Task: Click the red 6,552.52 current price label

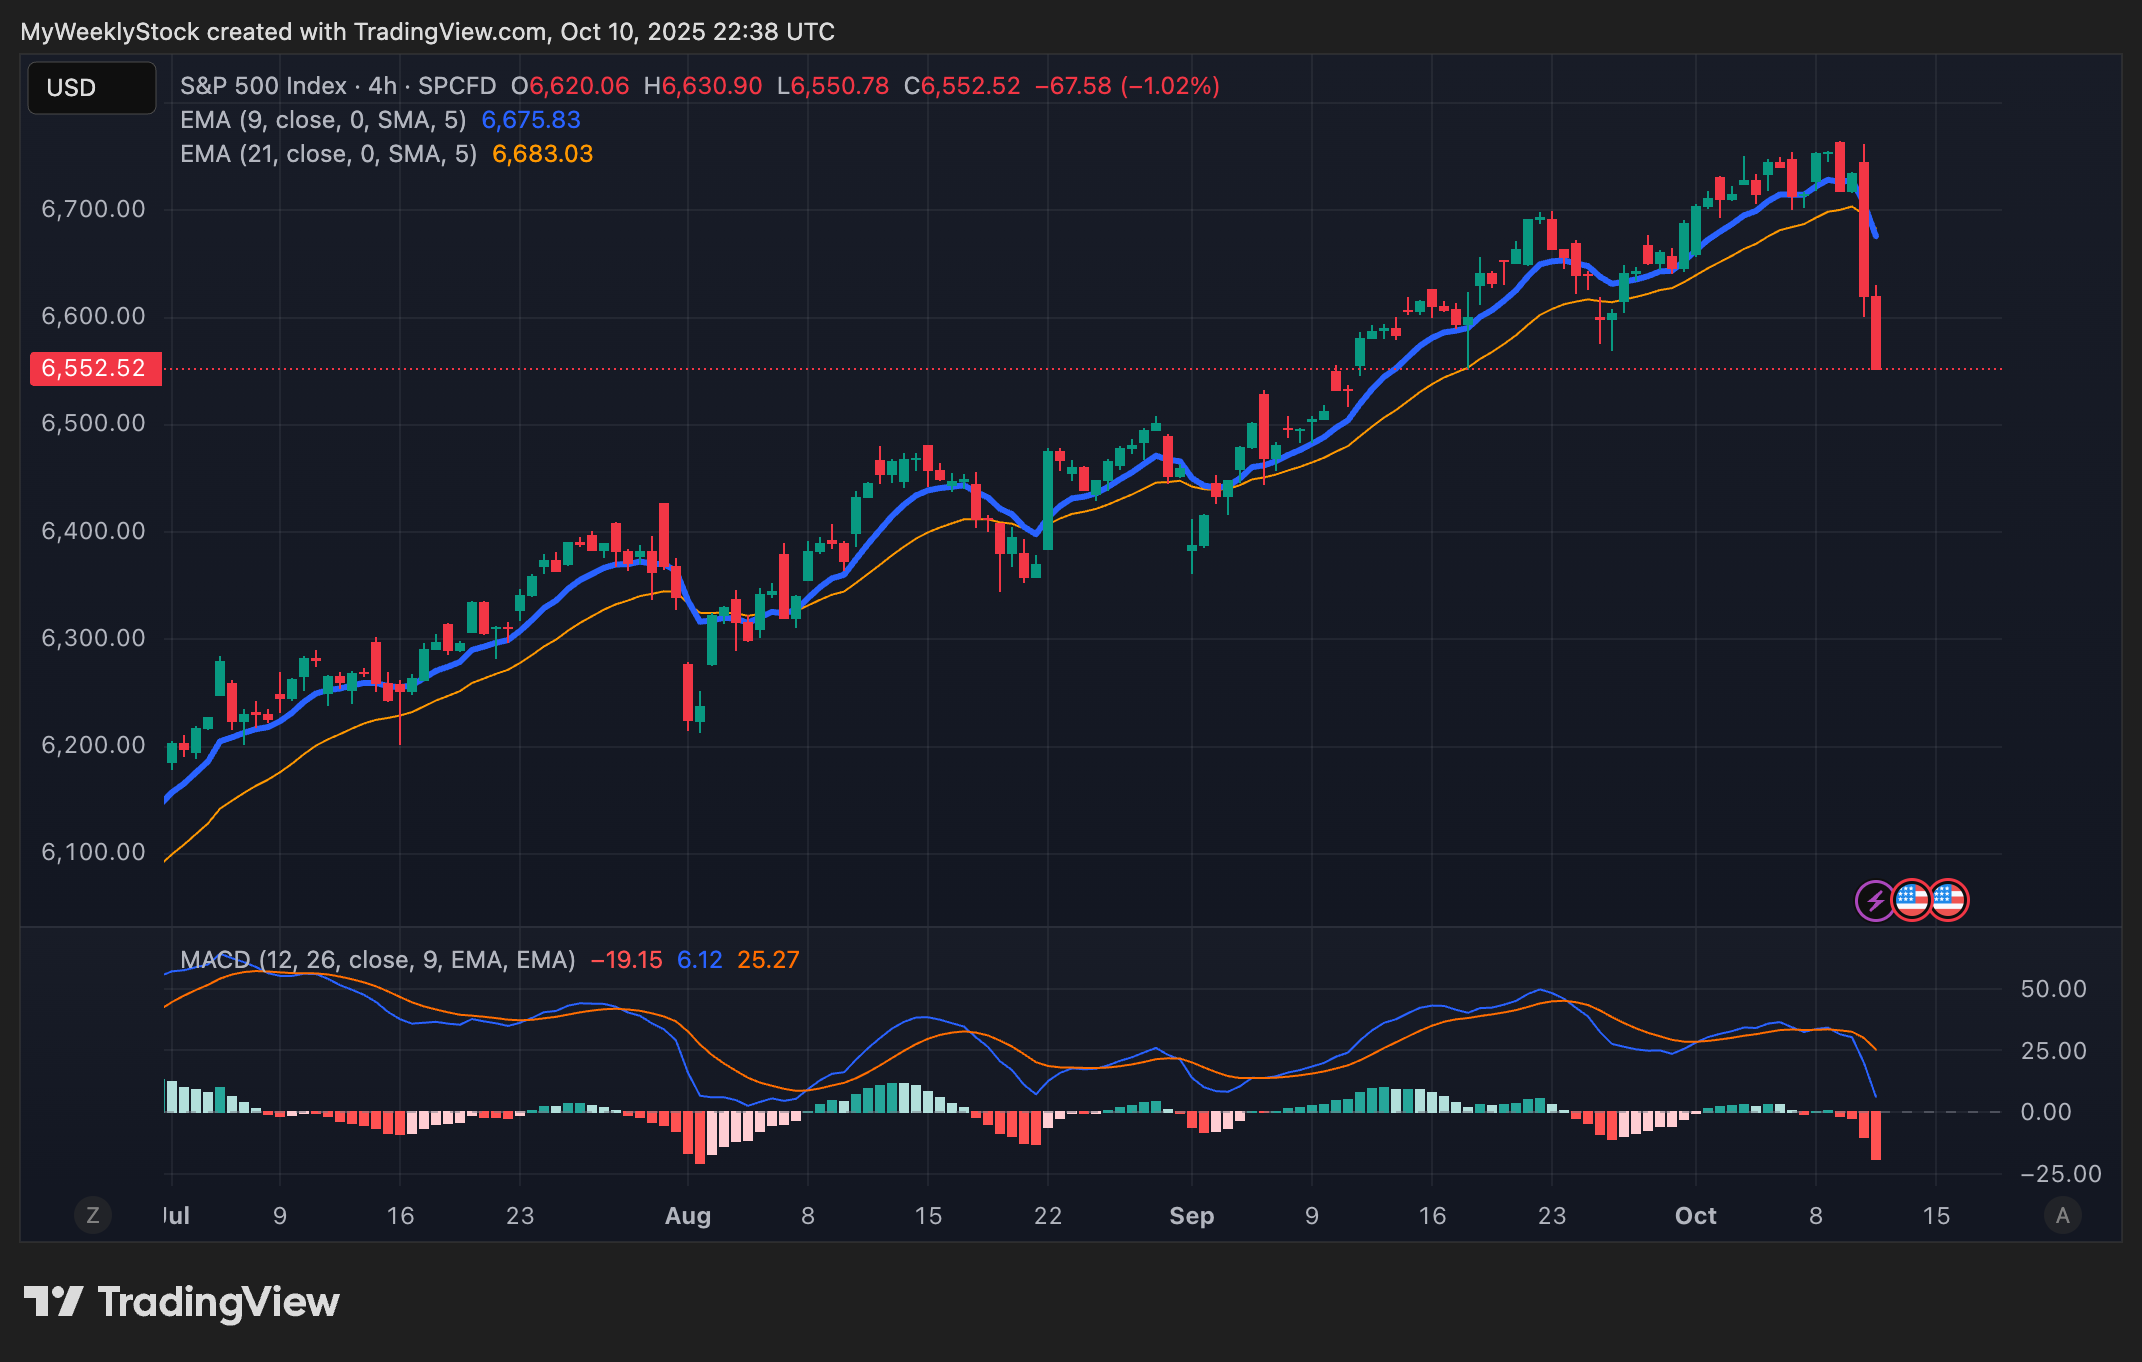Action: [94, 368]
